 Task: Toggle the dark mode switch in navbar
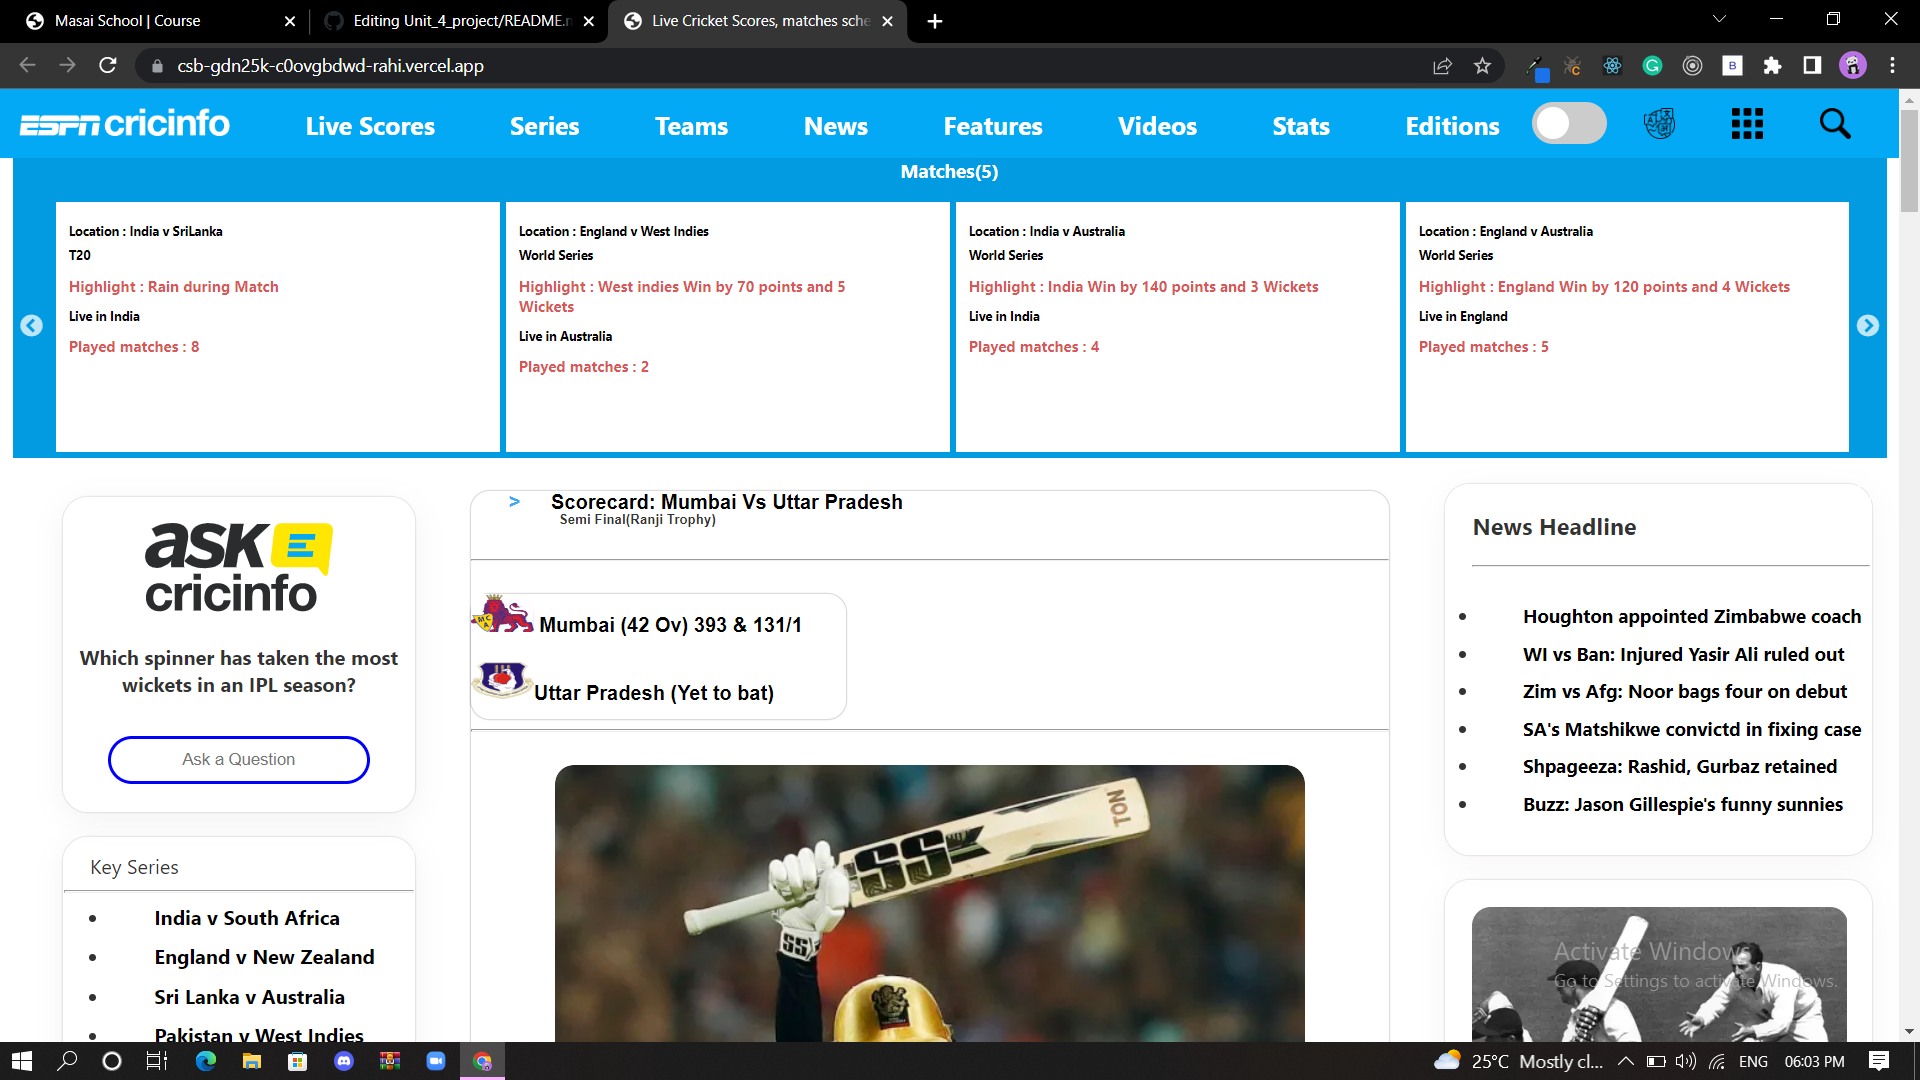(x=1569, y=123)
